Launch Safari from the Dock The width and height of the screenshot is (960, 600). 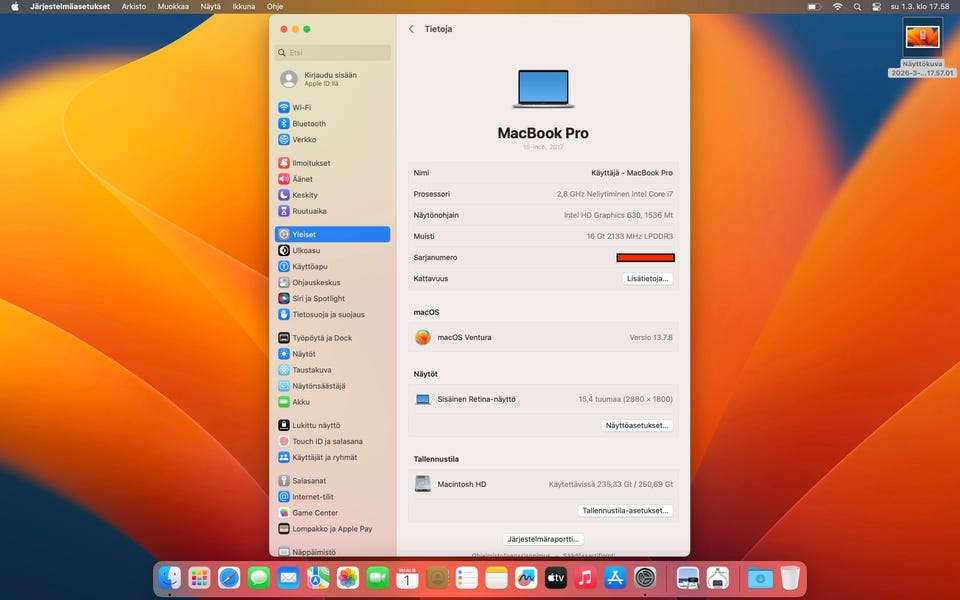[229, 578]
